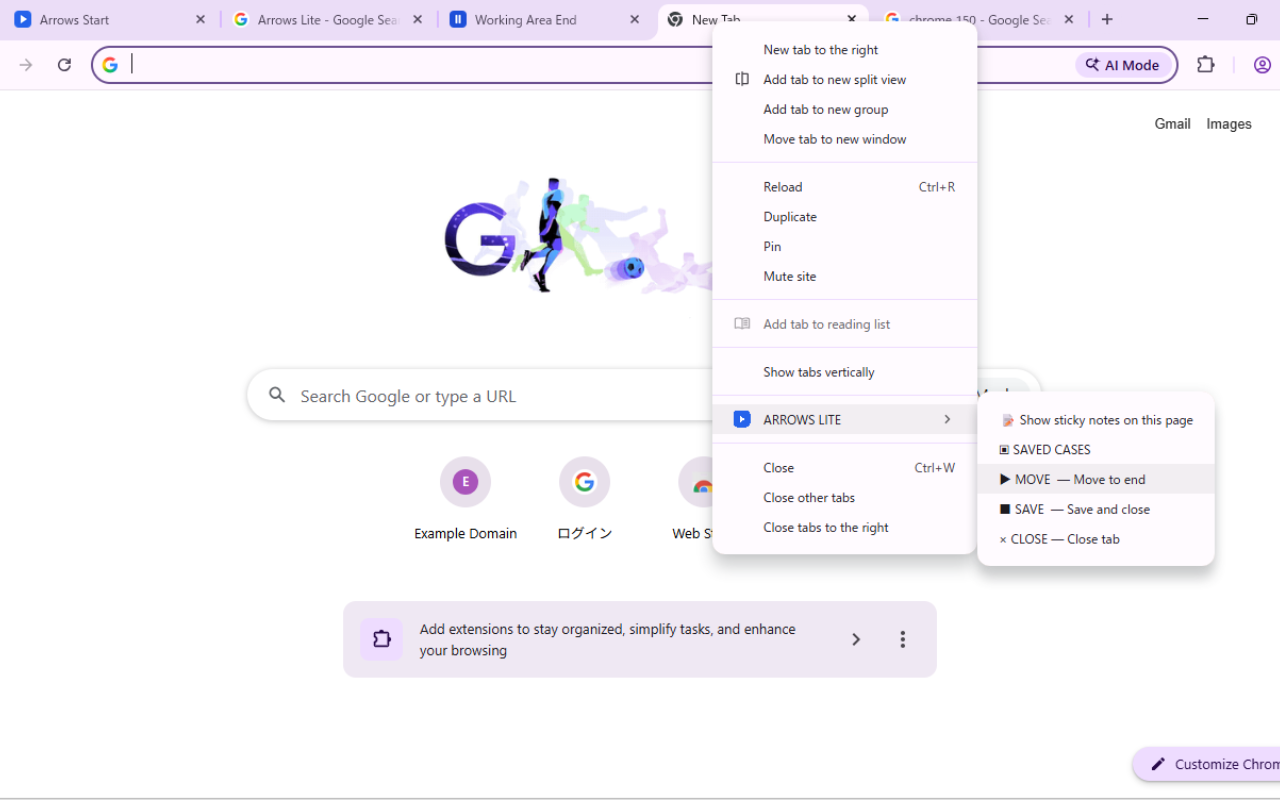Viewport: 1280px width, 800px height.
Task: Click the Working Area End tab favicon
Action: point(458,20)
